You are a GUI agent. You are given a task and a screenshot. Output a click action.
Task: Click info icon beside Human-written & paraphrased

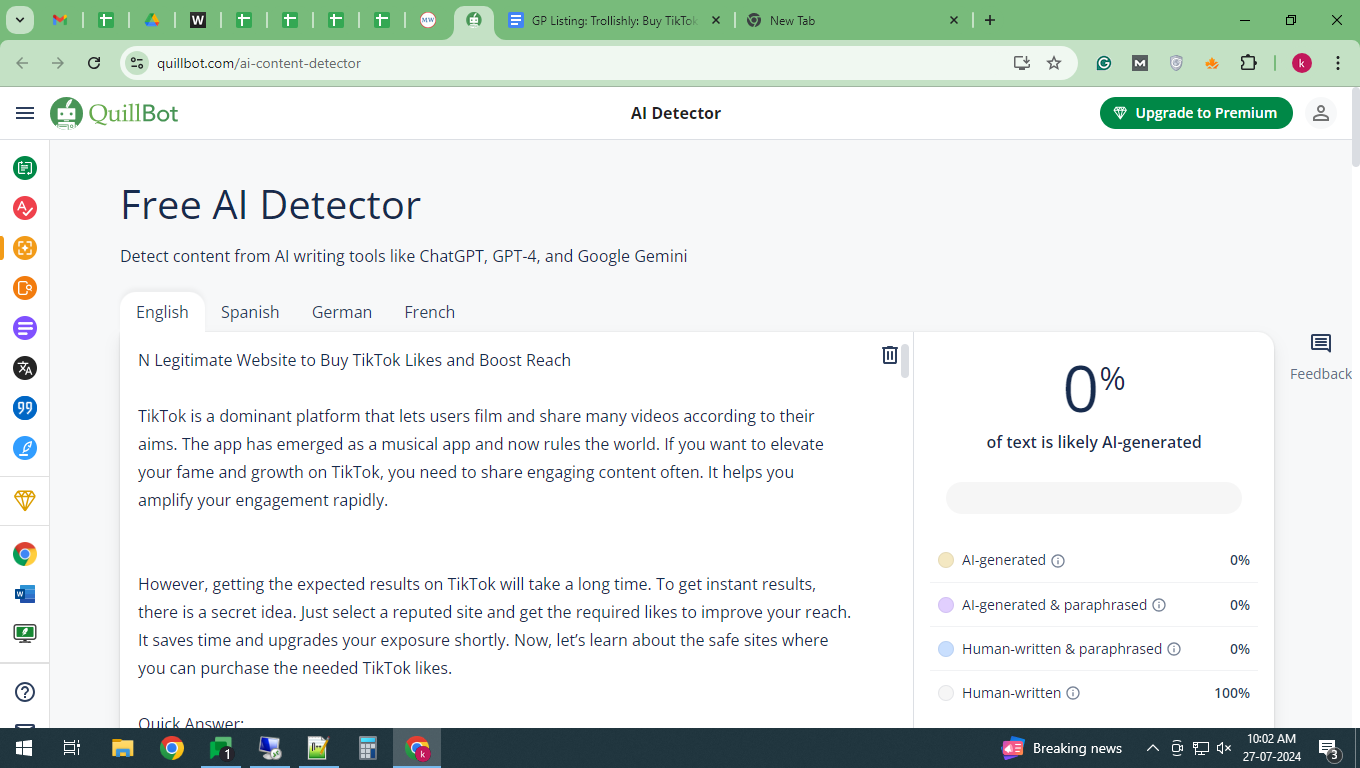click(x=1174, y=649)
